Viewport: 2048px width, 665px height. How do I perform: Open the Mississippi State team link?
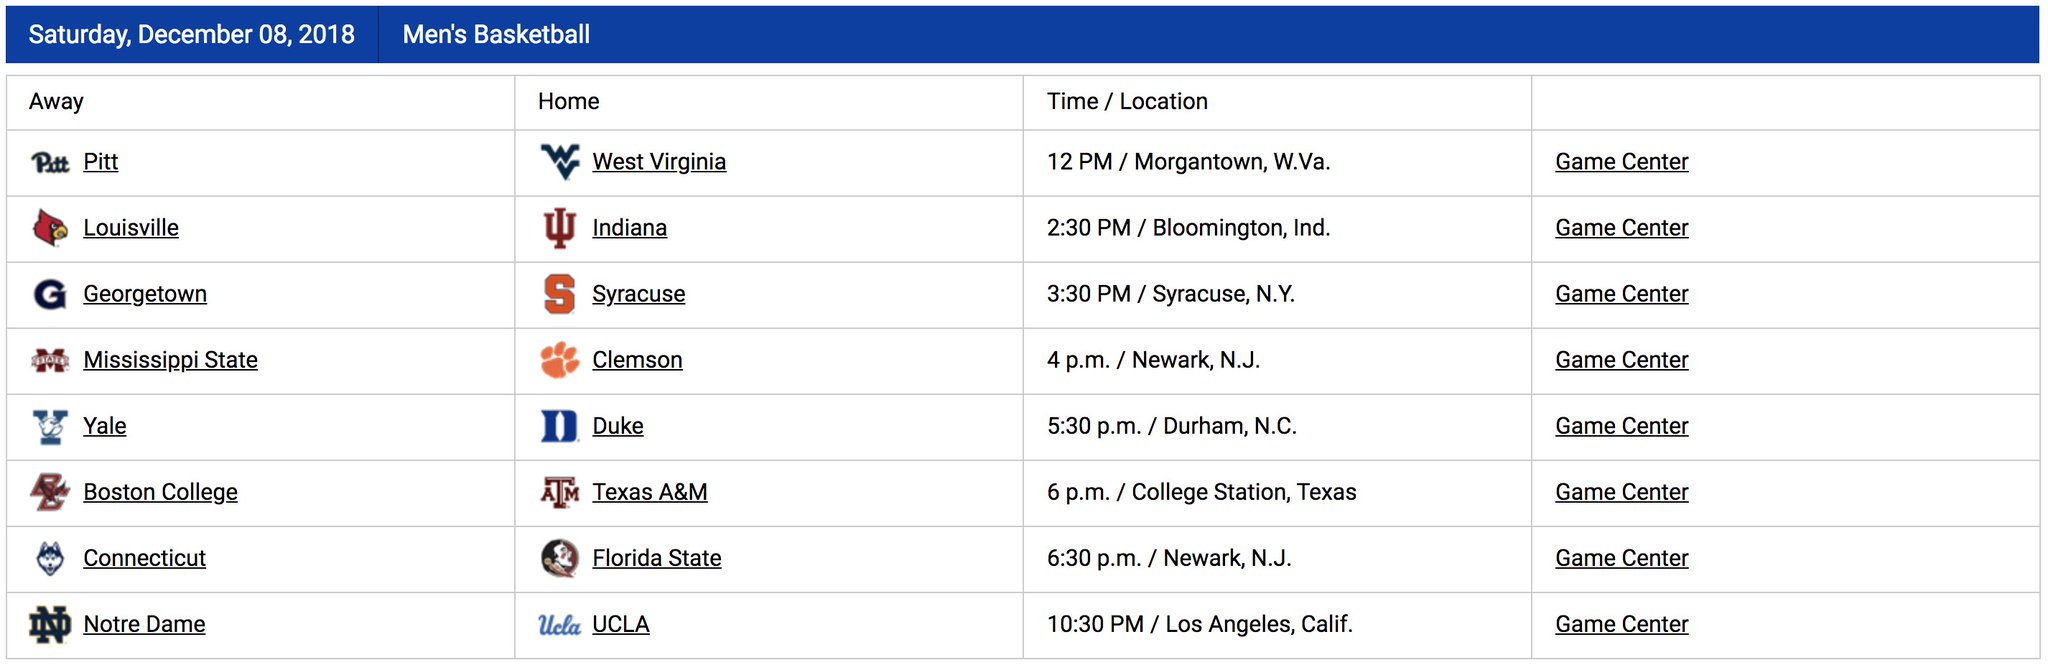[x=170, y=360]
